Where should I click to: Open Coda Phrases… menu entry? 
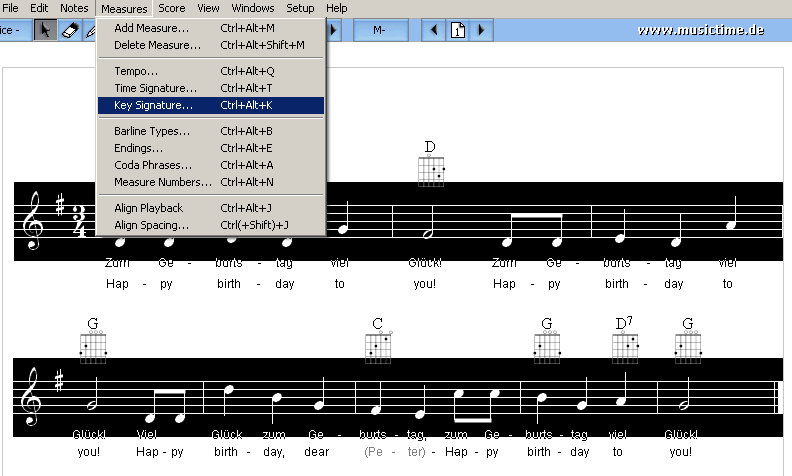coord(211,165)
